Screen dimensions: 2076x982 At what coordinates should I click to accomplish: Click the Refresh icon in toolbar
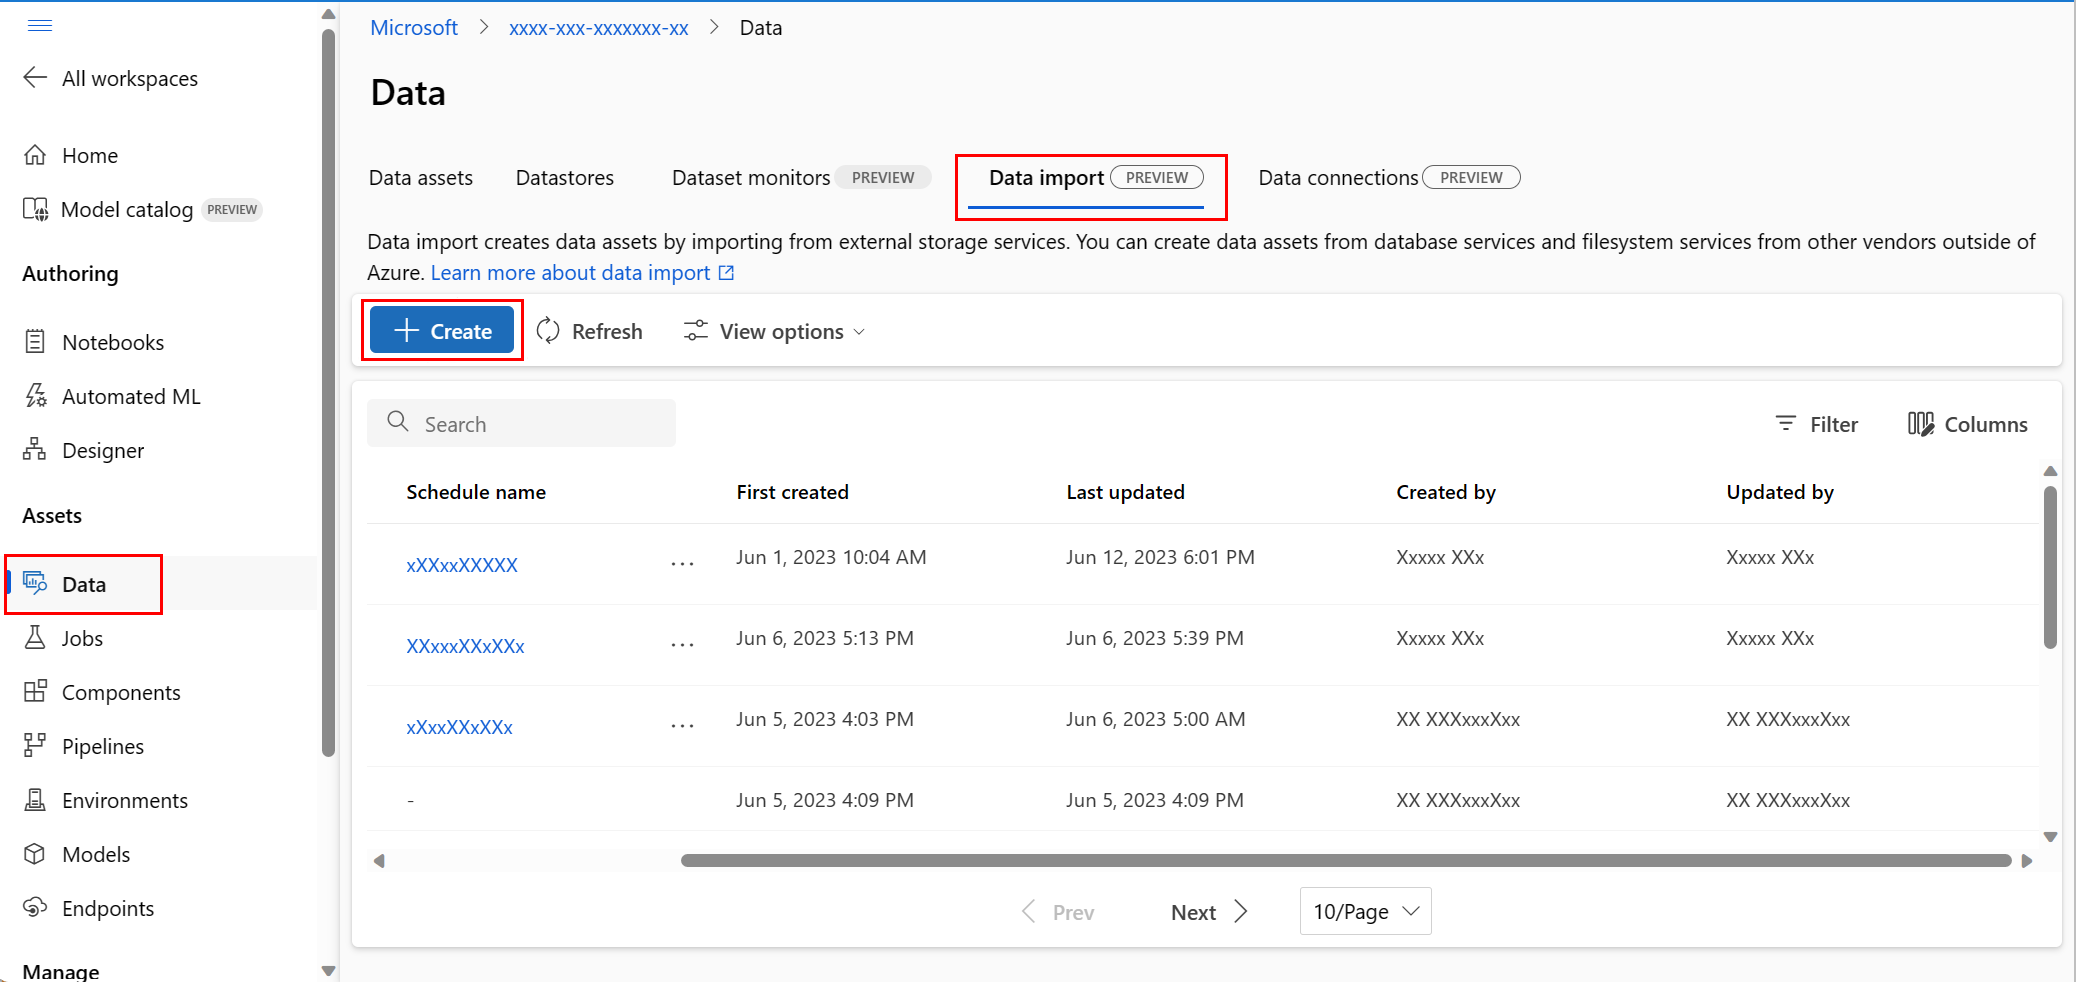(548, 331)
